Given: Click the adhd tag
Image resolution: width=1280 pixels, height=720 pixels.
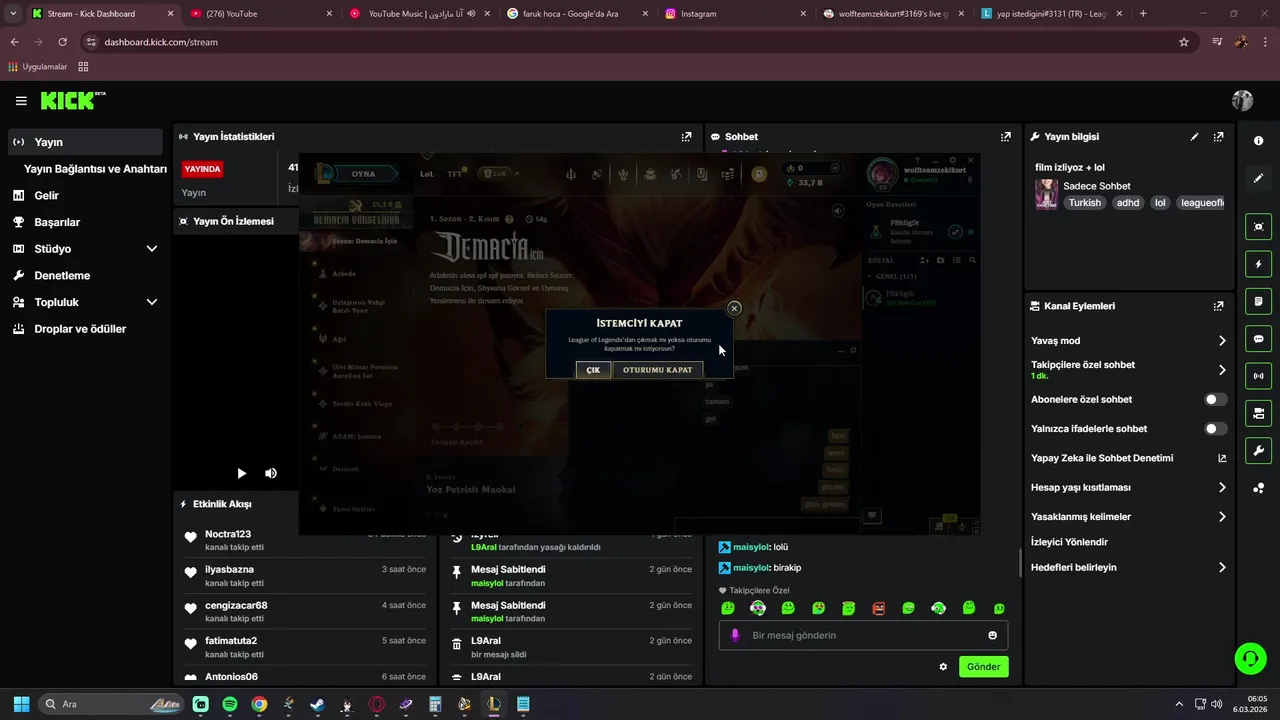Looking at the screenshot, I should pos(1128,203).
